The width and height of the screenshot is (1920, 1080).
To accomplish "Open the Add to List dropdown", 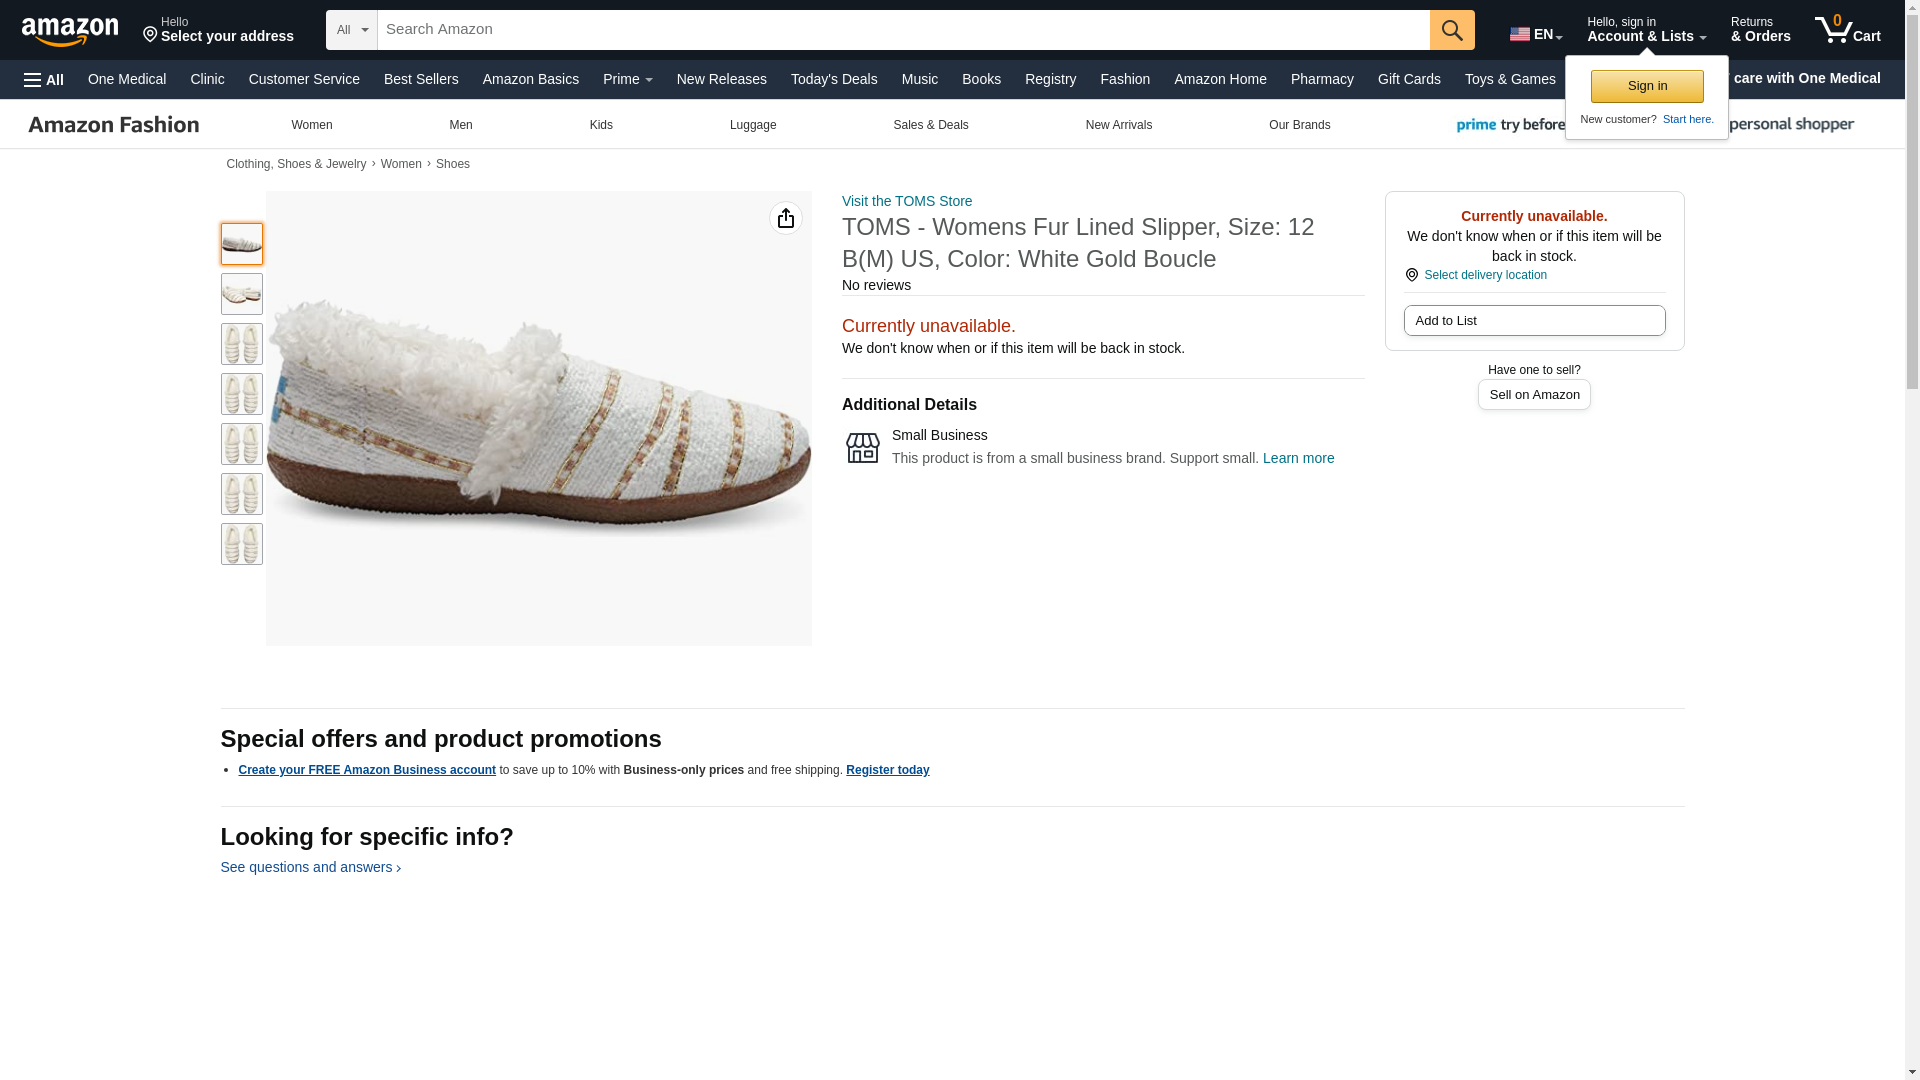I will (1534, 320).
